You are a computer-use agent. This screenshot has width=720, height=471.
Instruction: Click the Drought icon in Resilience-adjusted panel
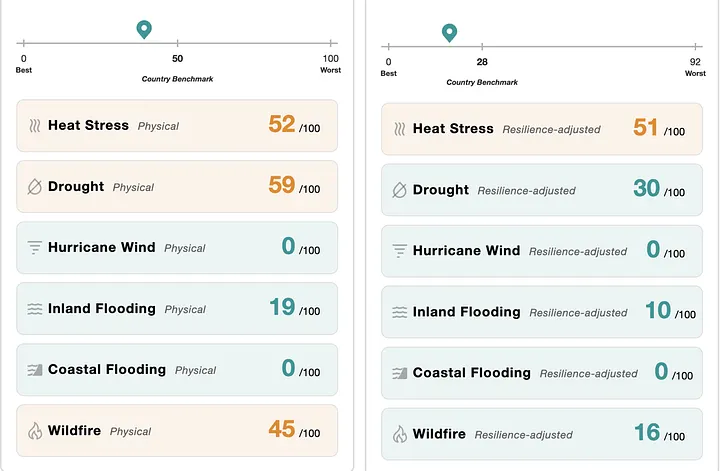point(399,190)
